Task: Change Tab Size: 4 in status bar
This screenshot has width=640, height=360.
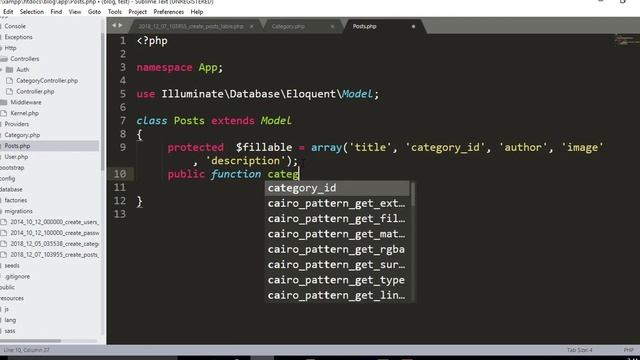Action: (x=579, y=350)
